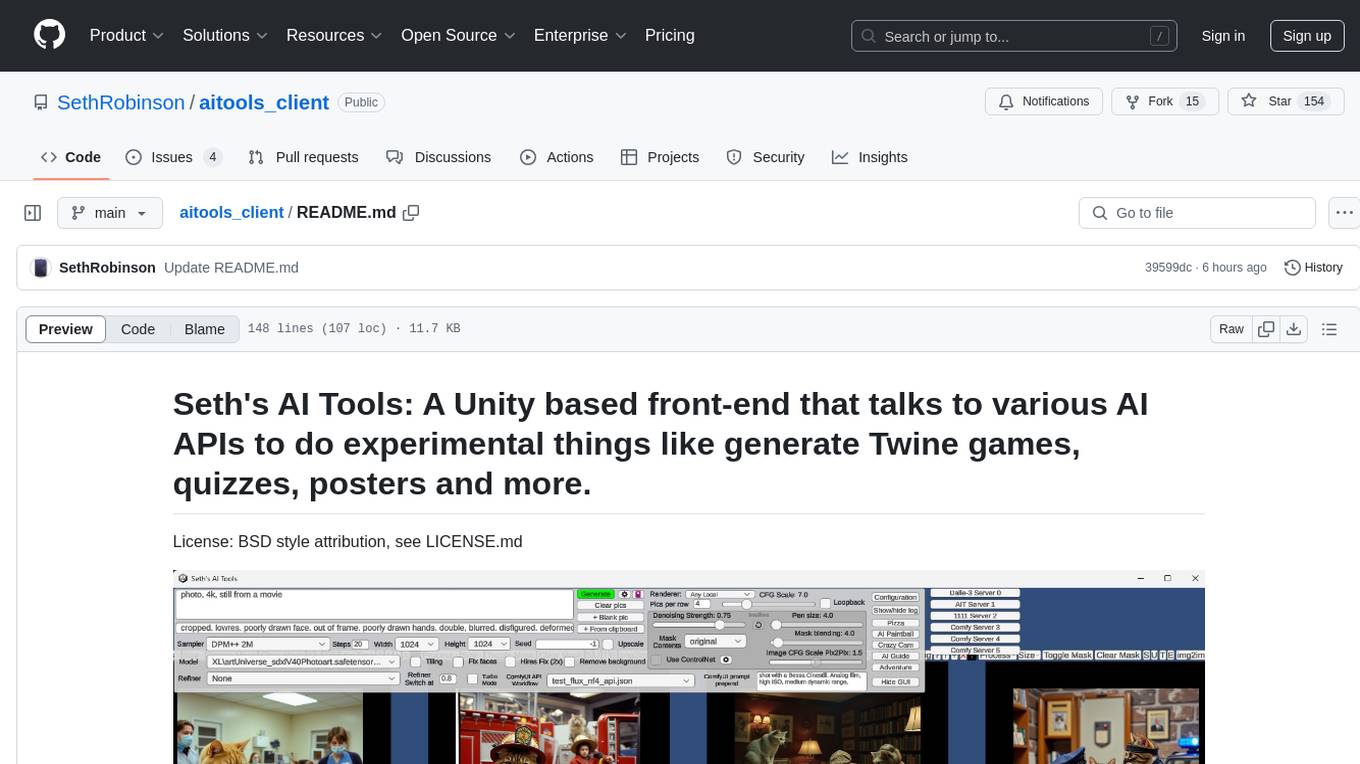Click the License BSD style attribution text
The width and height of the screenshot is (1360, 764).
click(x=347, y=541)
